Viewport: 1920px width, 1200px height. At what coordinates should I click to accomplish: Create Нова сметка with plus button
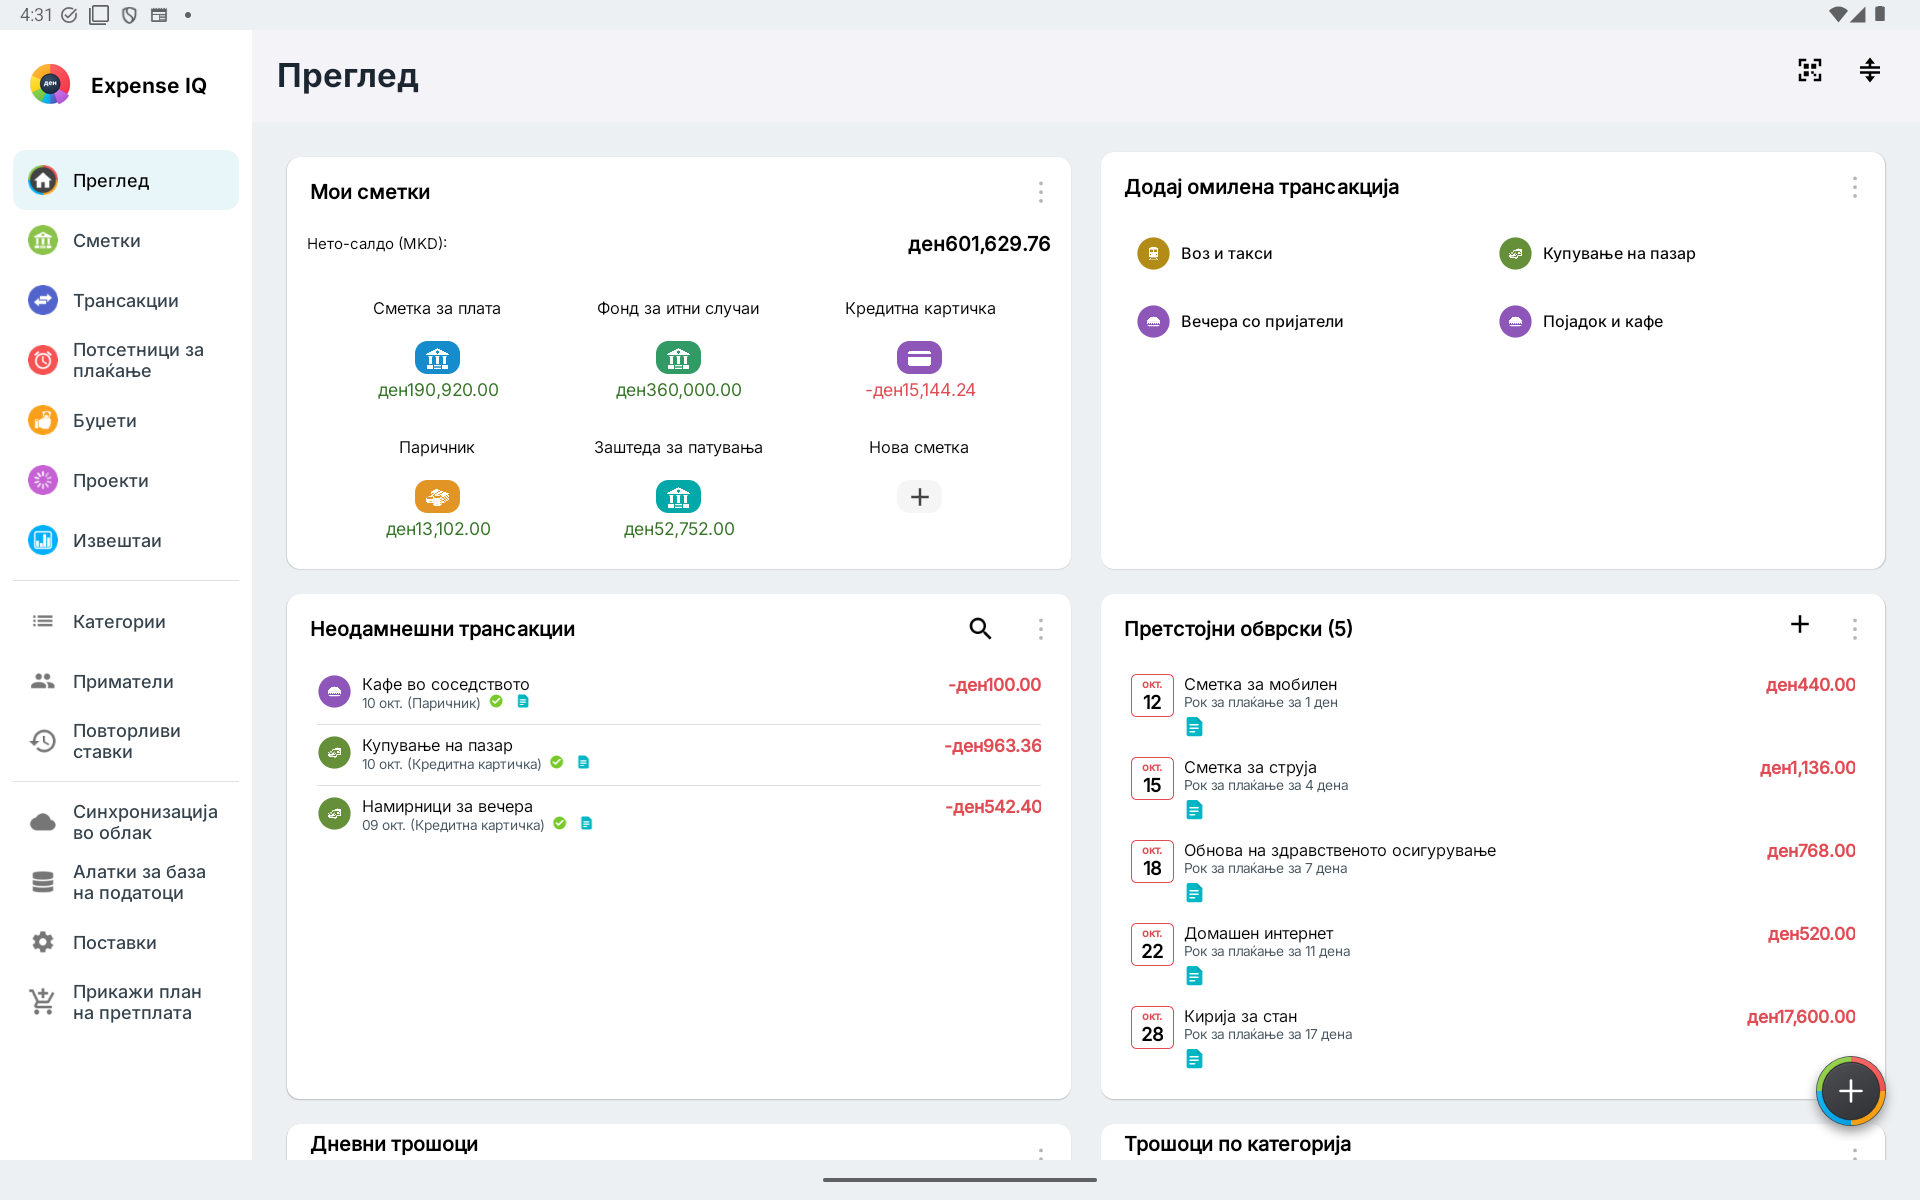[919, 496]
